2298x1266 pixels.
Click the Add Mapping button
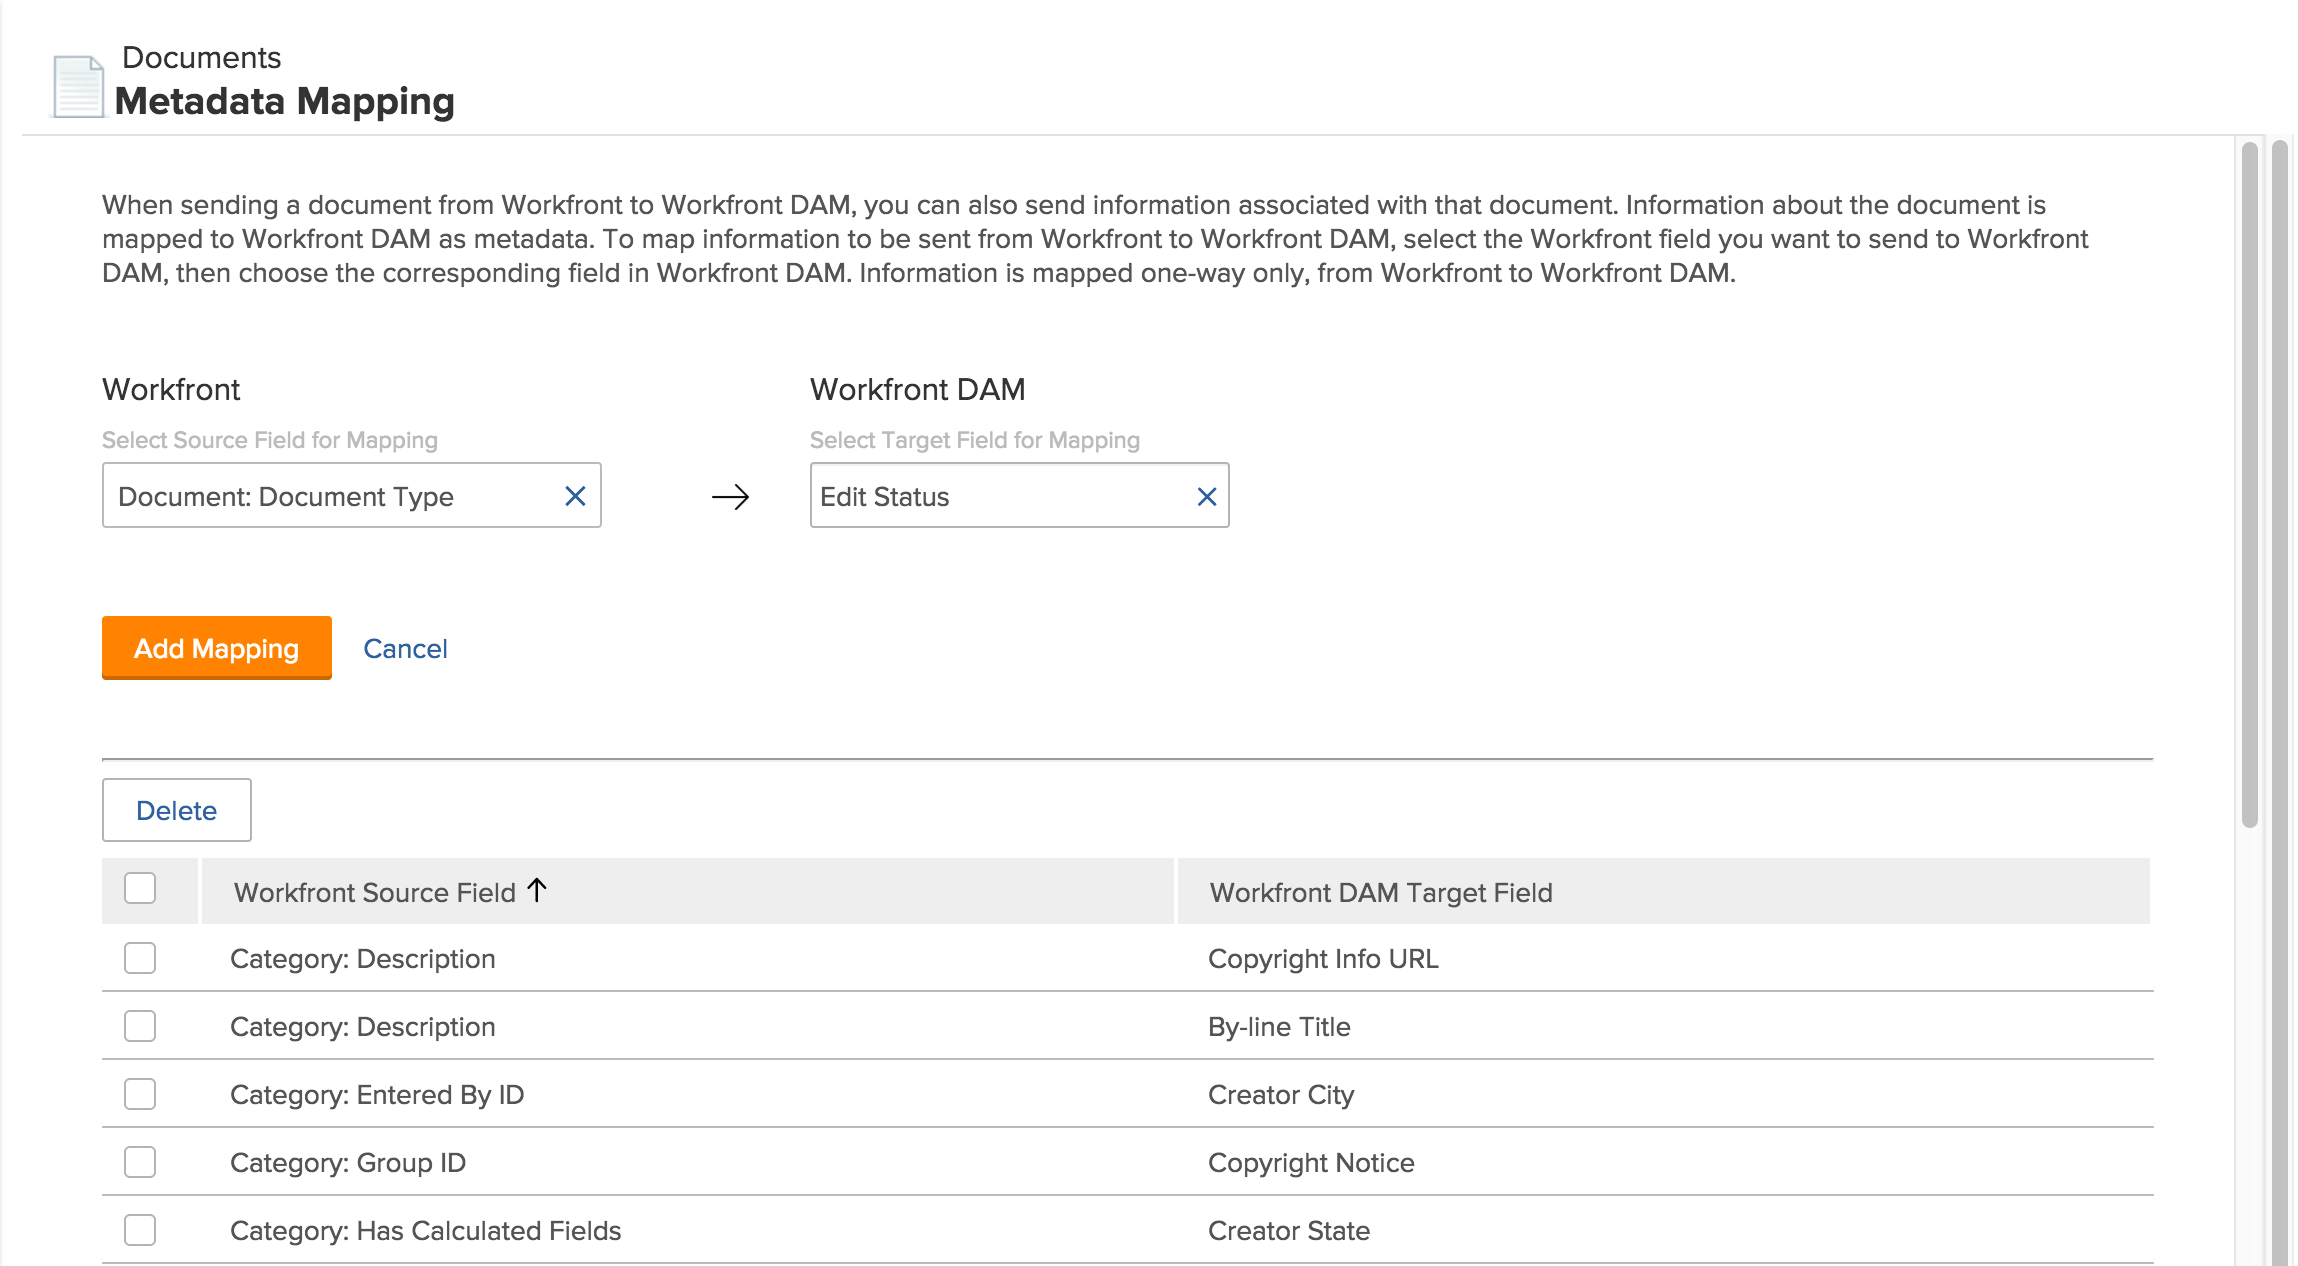[x=216, y=648]
